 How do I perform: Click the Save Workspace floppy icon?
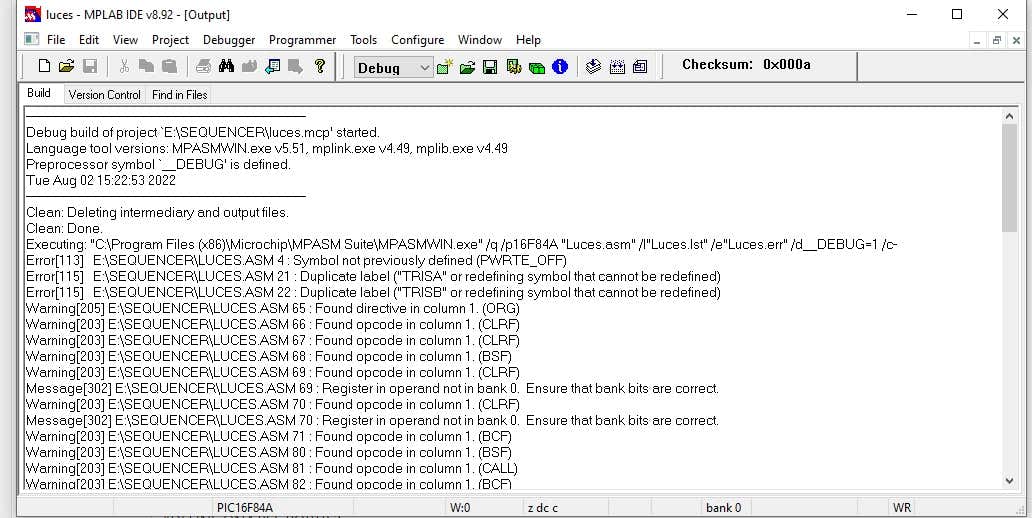(490, 66)
